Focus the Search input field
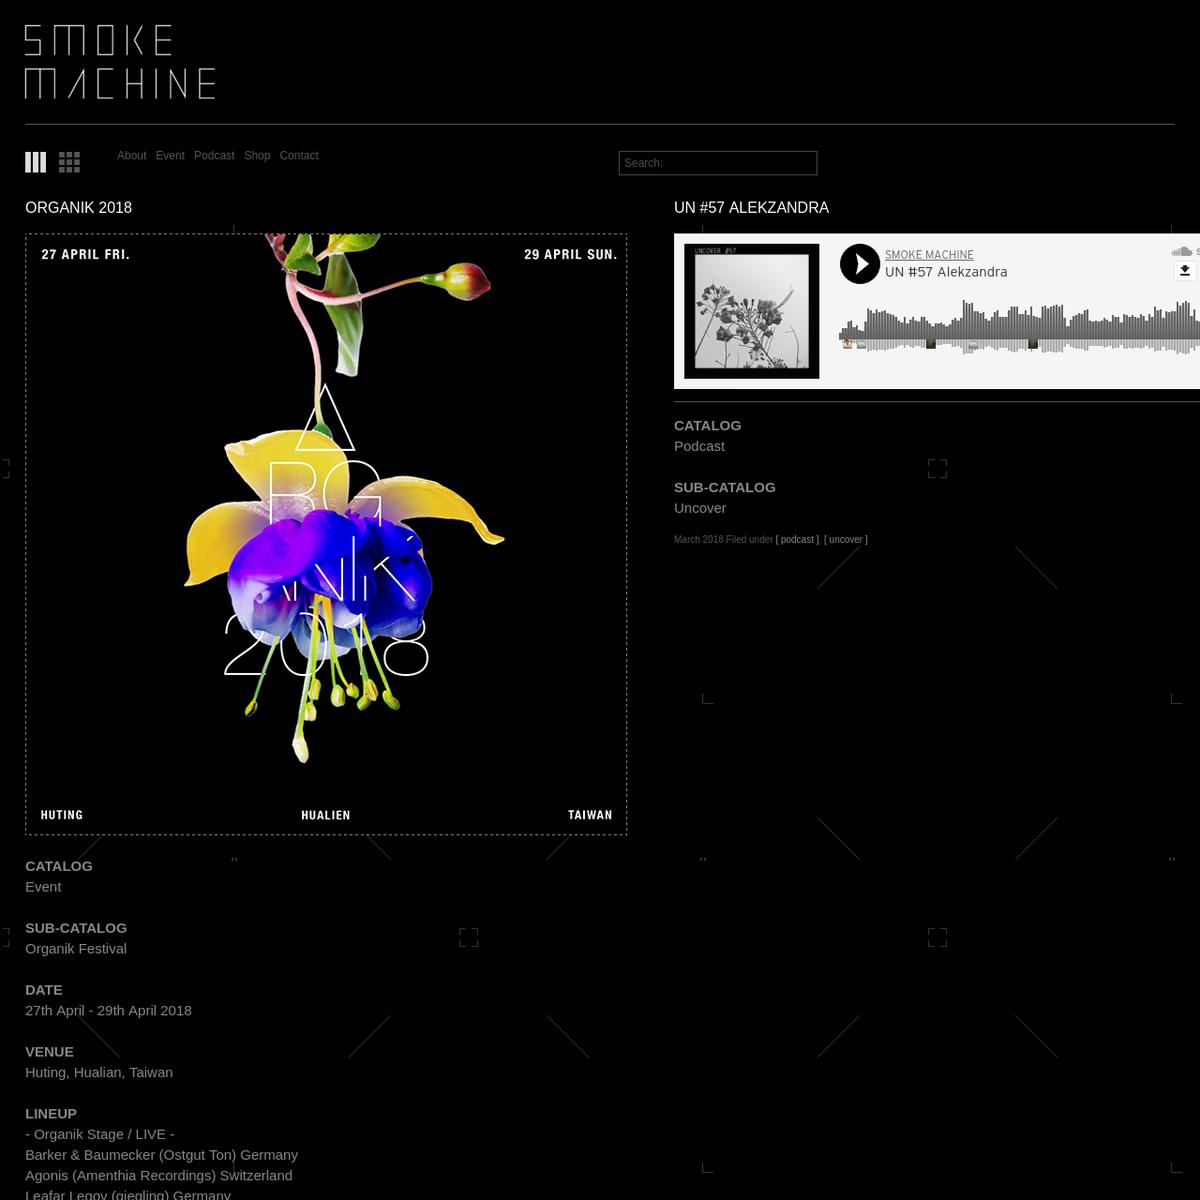Image resolution: width=1200 pixels, height=1200 pixels. tap(718, 163)
